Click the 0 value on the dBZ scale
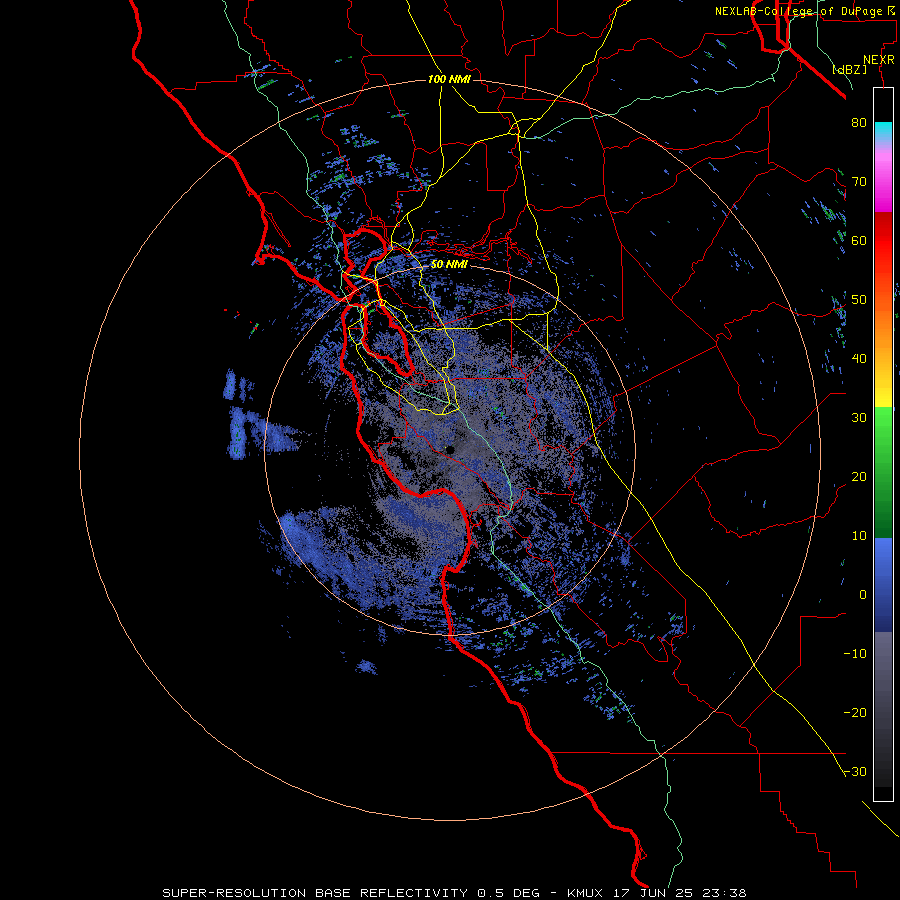 [x=863, y=595]
